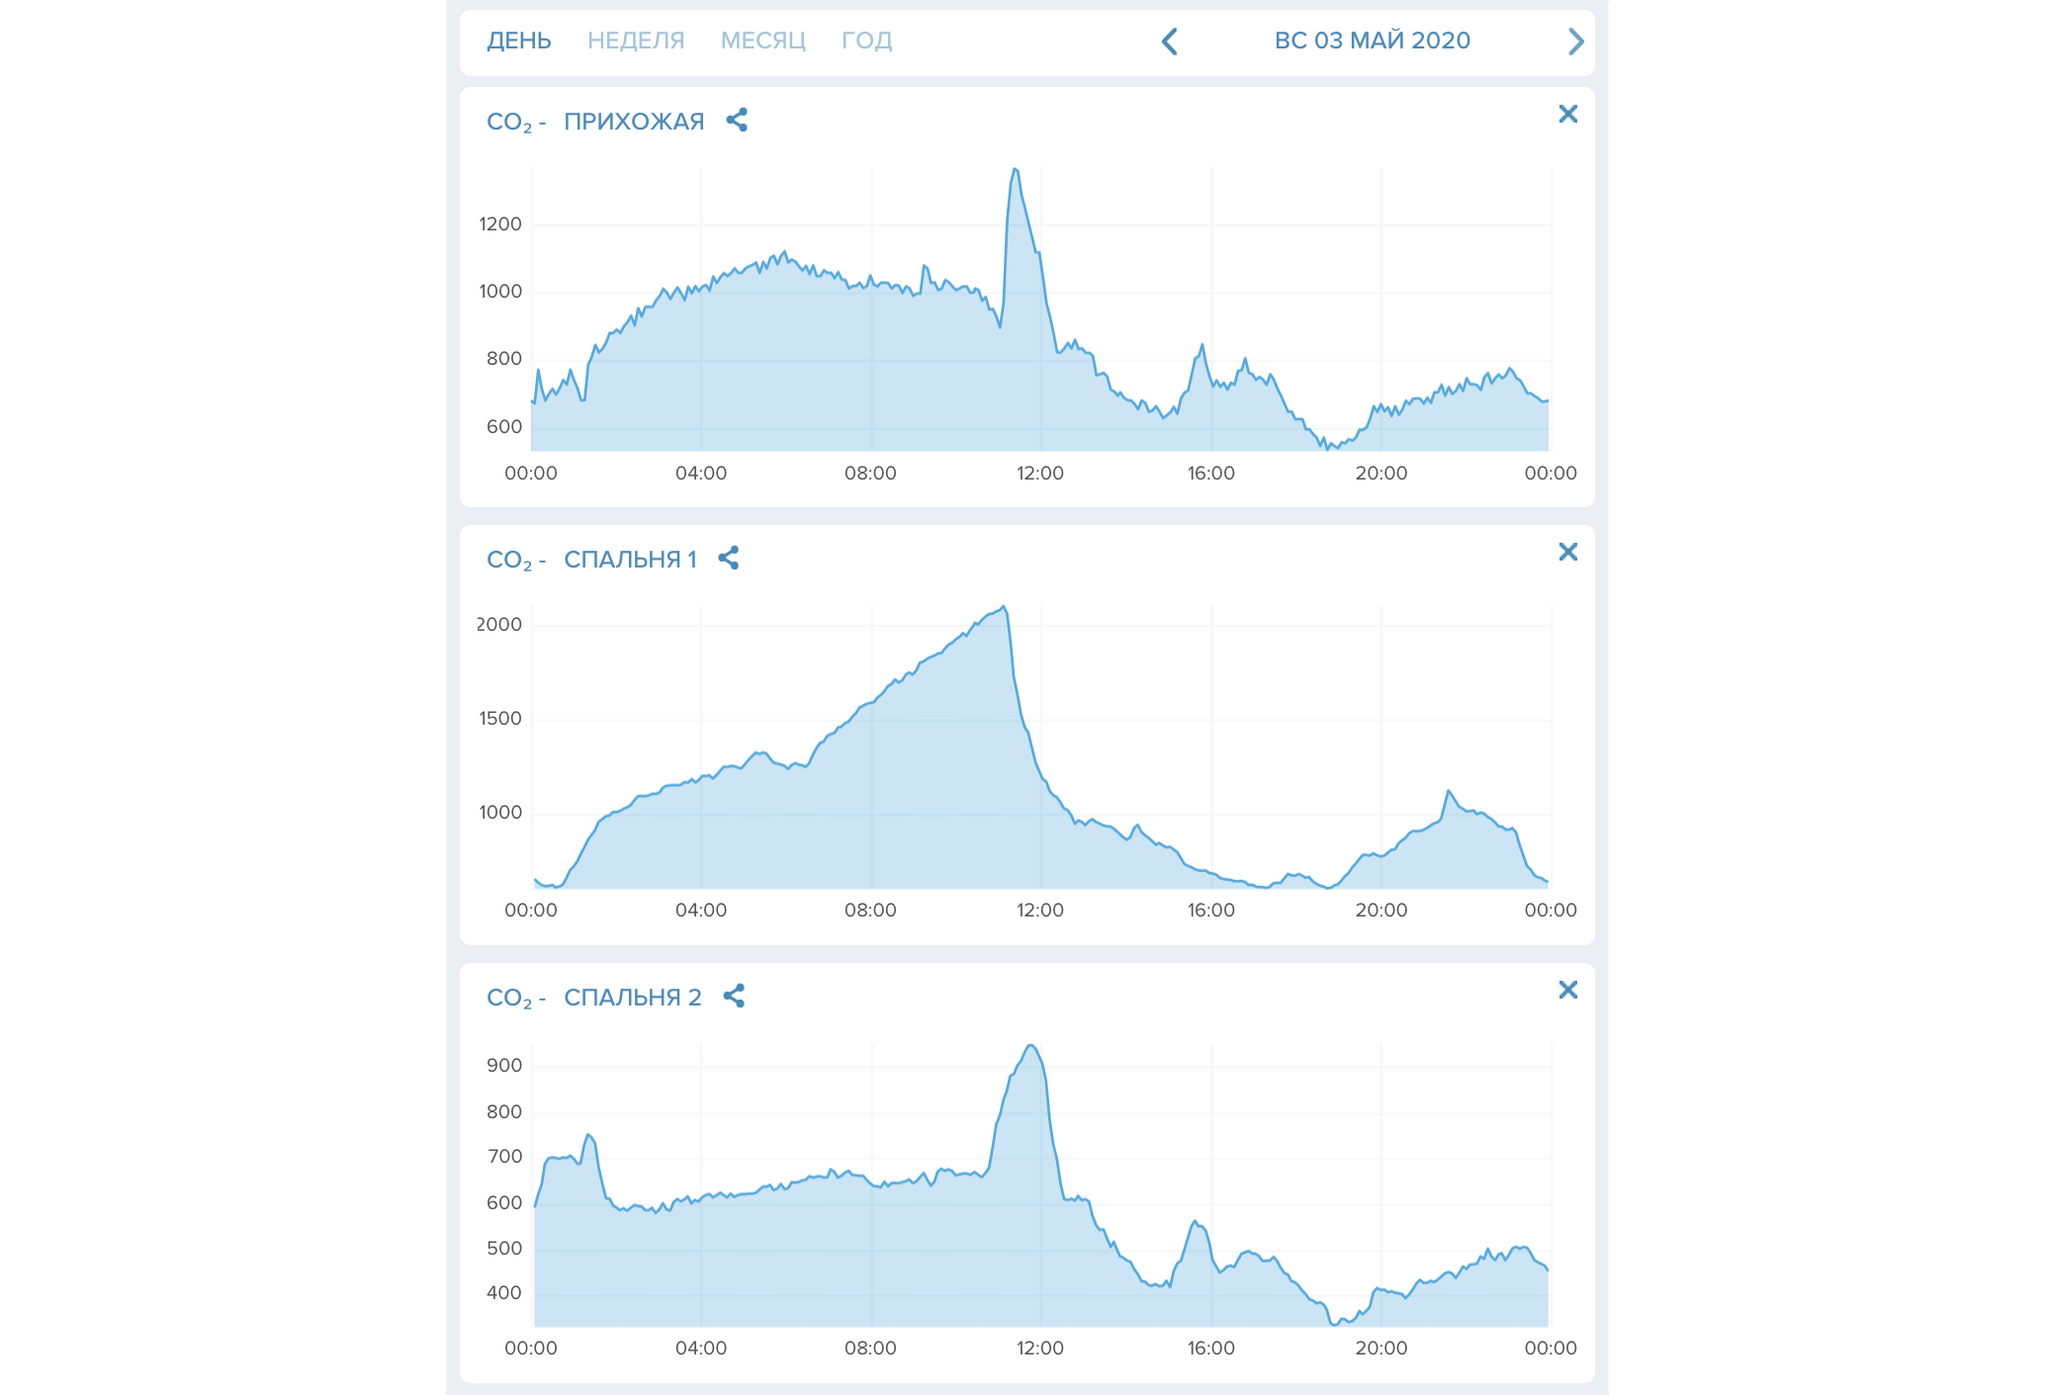Go to next day with right arrow

point(1575,41)
